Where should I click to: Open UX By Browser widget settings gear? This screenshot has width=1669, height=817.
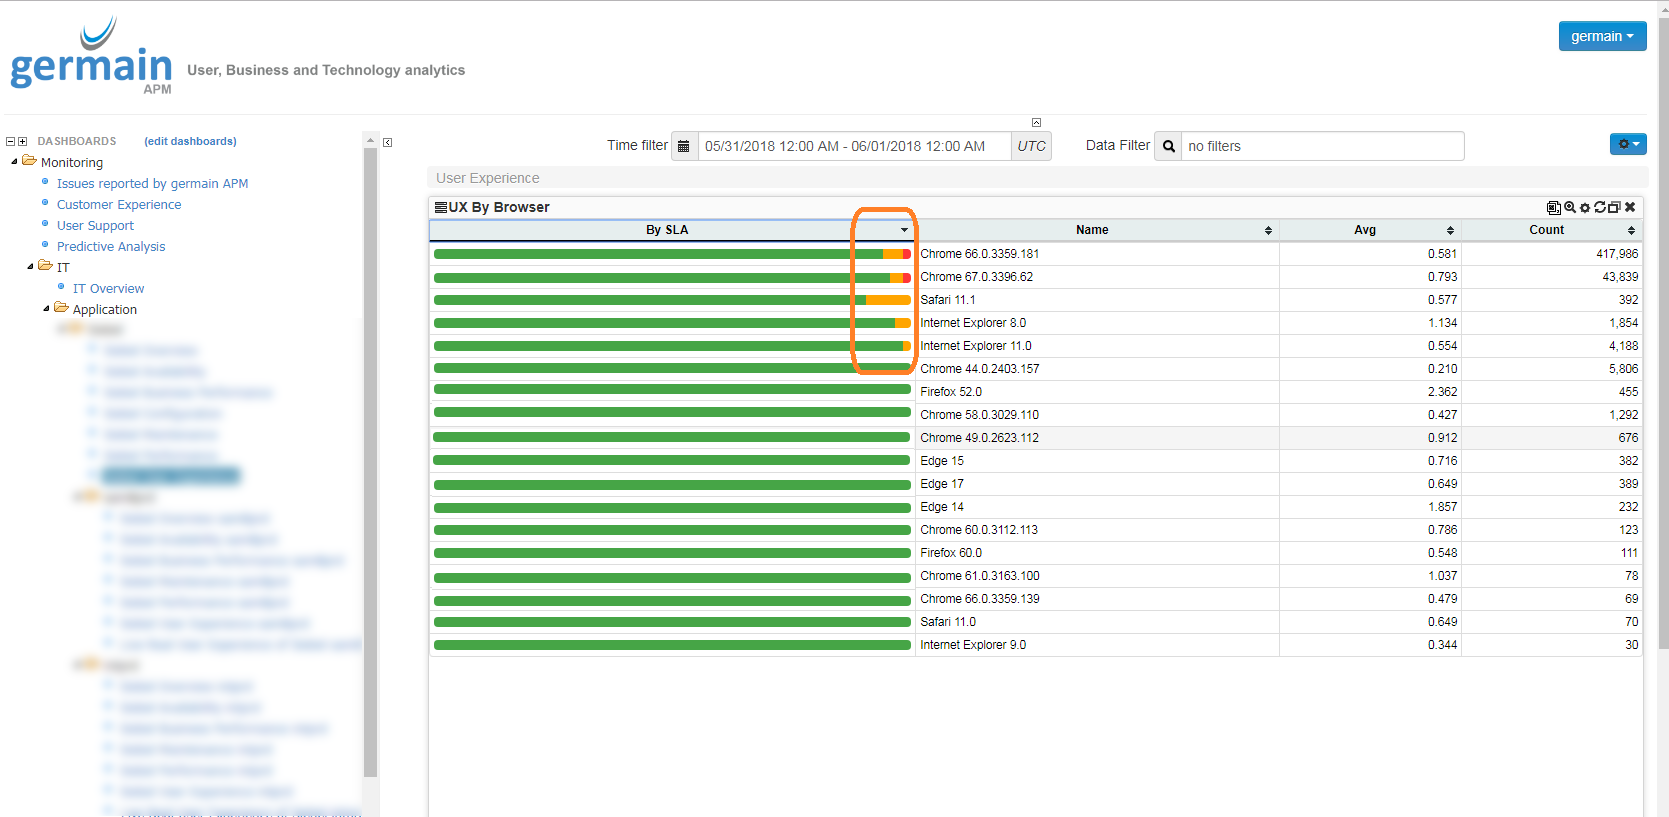click(x=1585, y=207)
